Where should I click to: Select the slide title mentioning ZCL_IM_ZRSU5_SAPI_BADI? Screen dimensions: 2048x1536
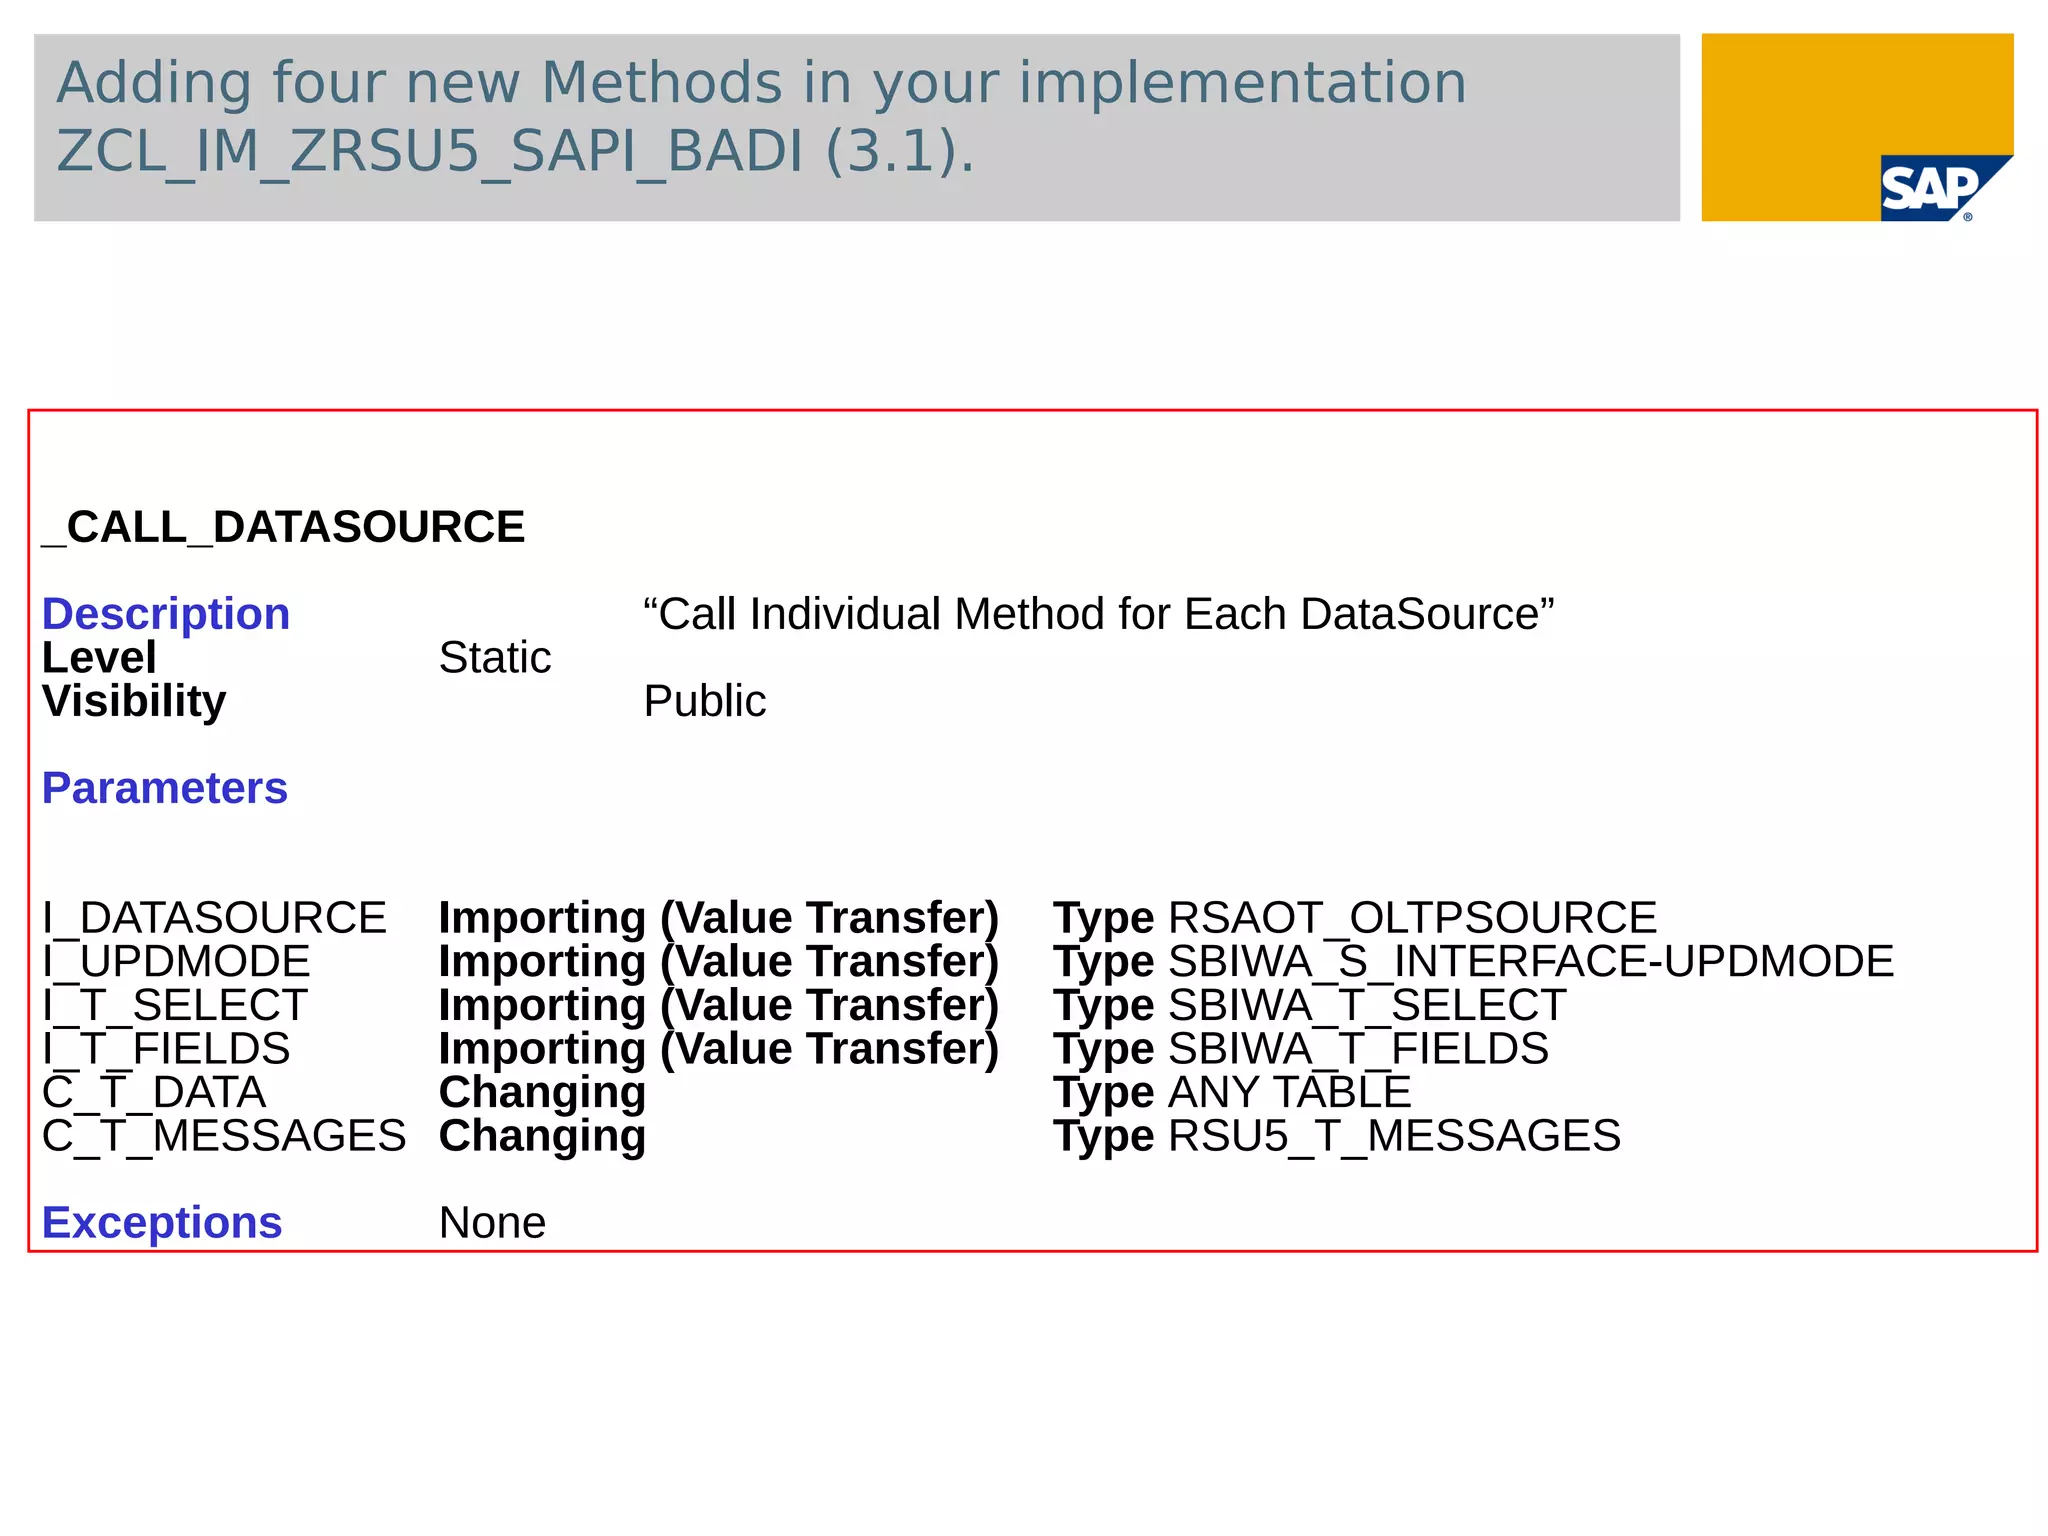[x=761, y=116]
